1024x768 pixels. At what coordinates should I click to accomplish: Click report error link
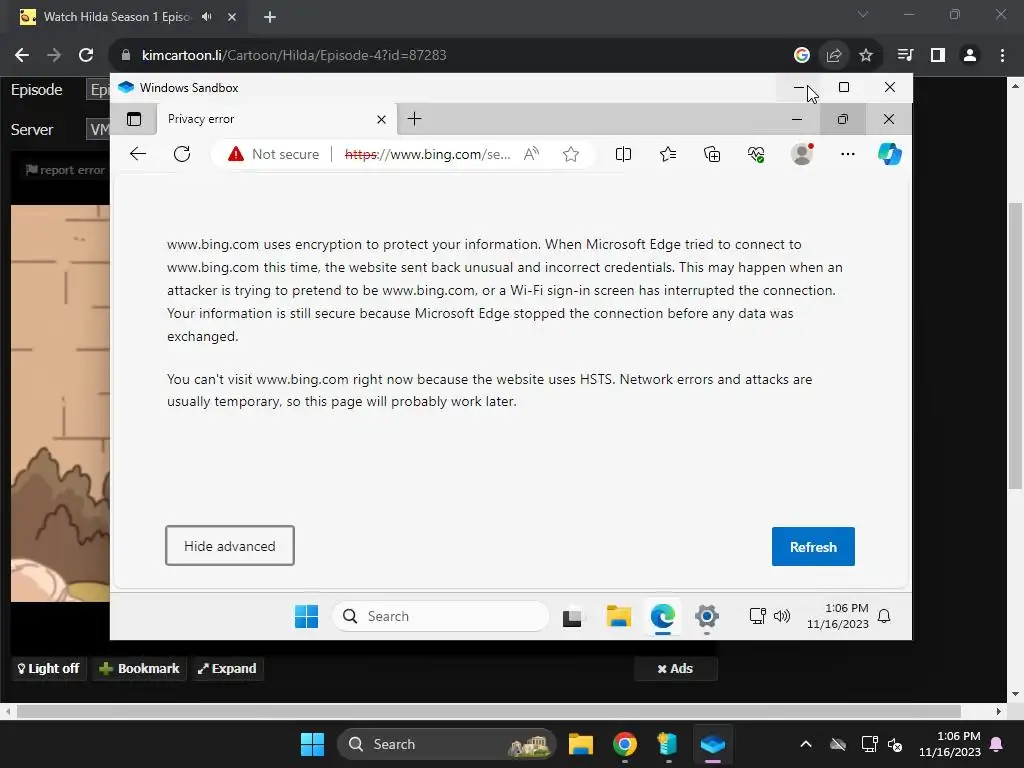pos(65,170)
